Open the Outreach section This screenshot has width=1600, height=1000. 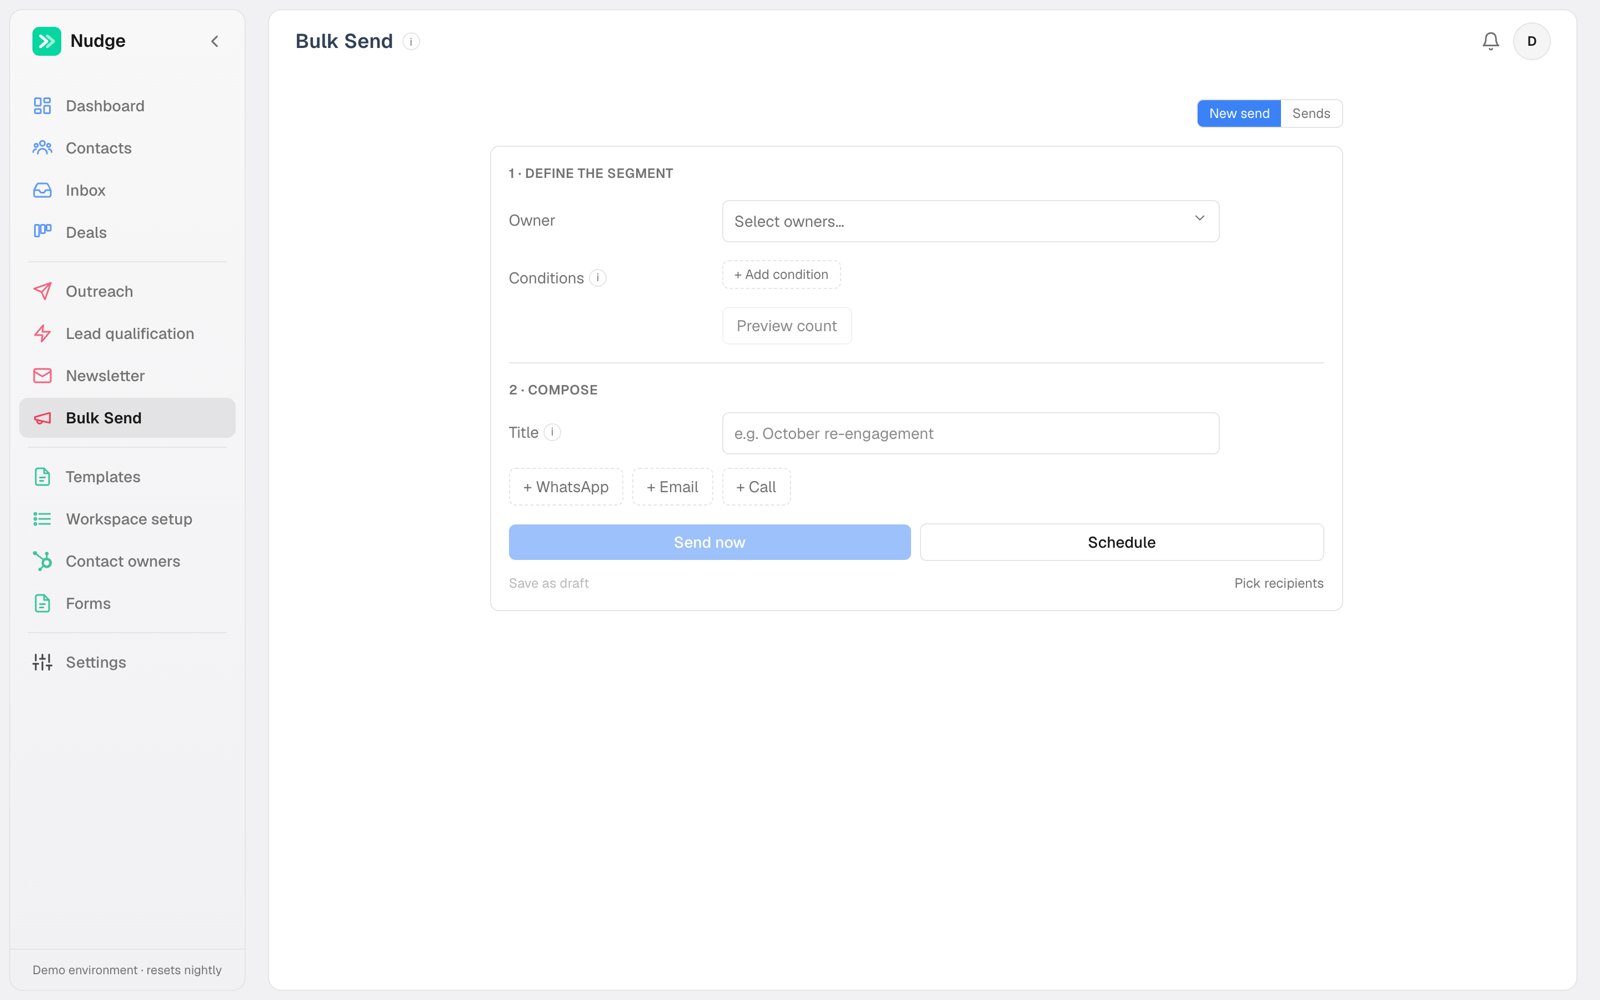127,291
